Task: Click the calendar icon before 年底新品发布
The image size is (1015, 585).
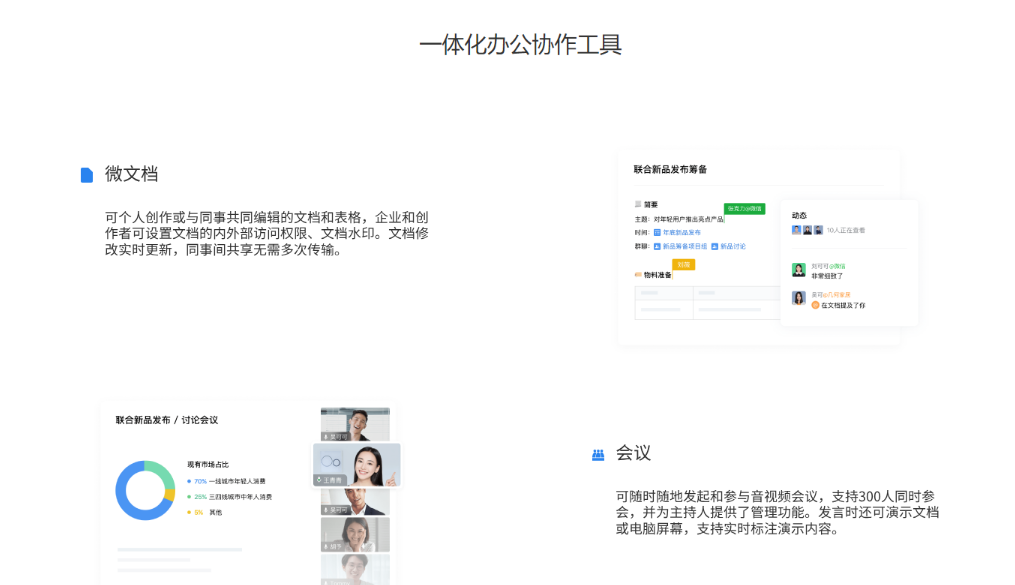Action: (x=658, y=232)
